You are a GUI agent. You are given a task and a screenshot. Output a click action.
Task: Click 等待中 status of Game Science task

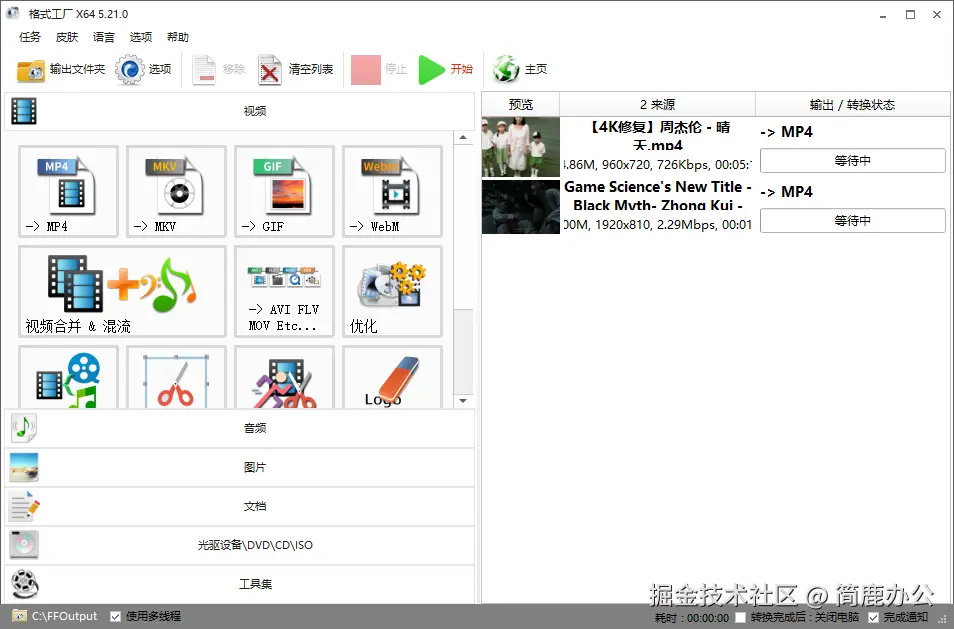[852, 220]
